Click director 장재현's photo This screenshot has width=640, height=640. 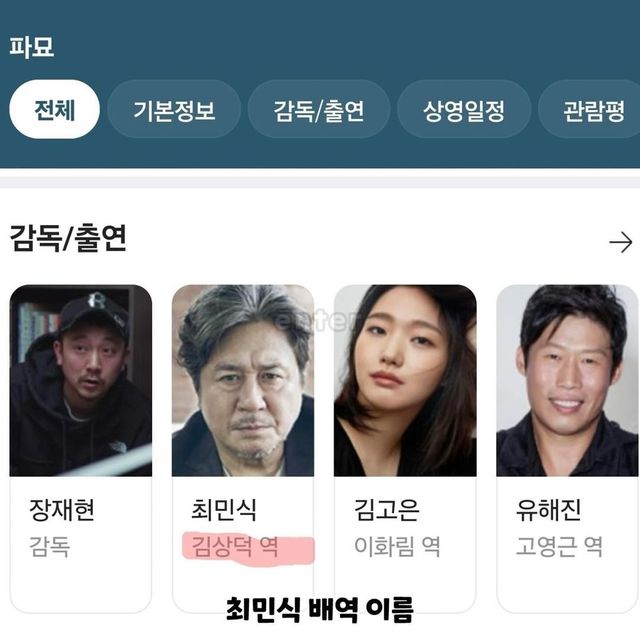coord(81,380)
